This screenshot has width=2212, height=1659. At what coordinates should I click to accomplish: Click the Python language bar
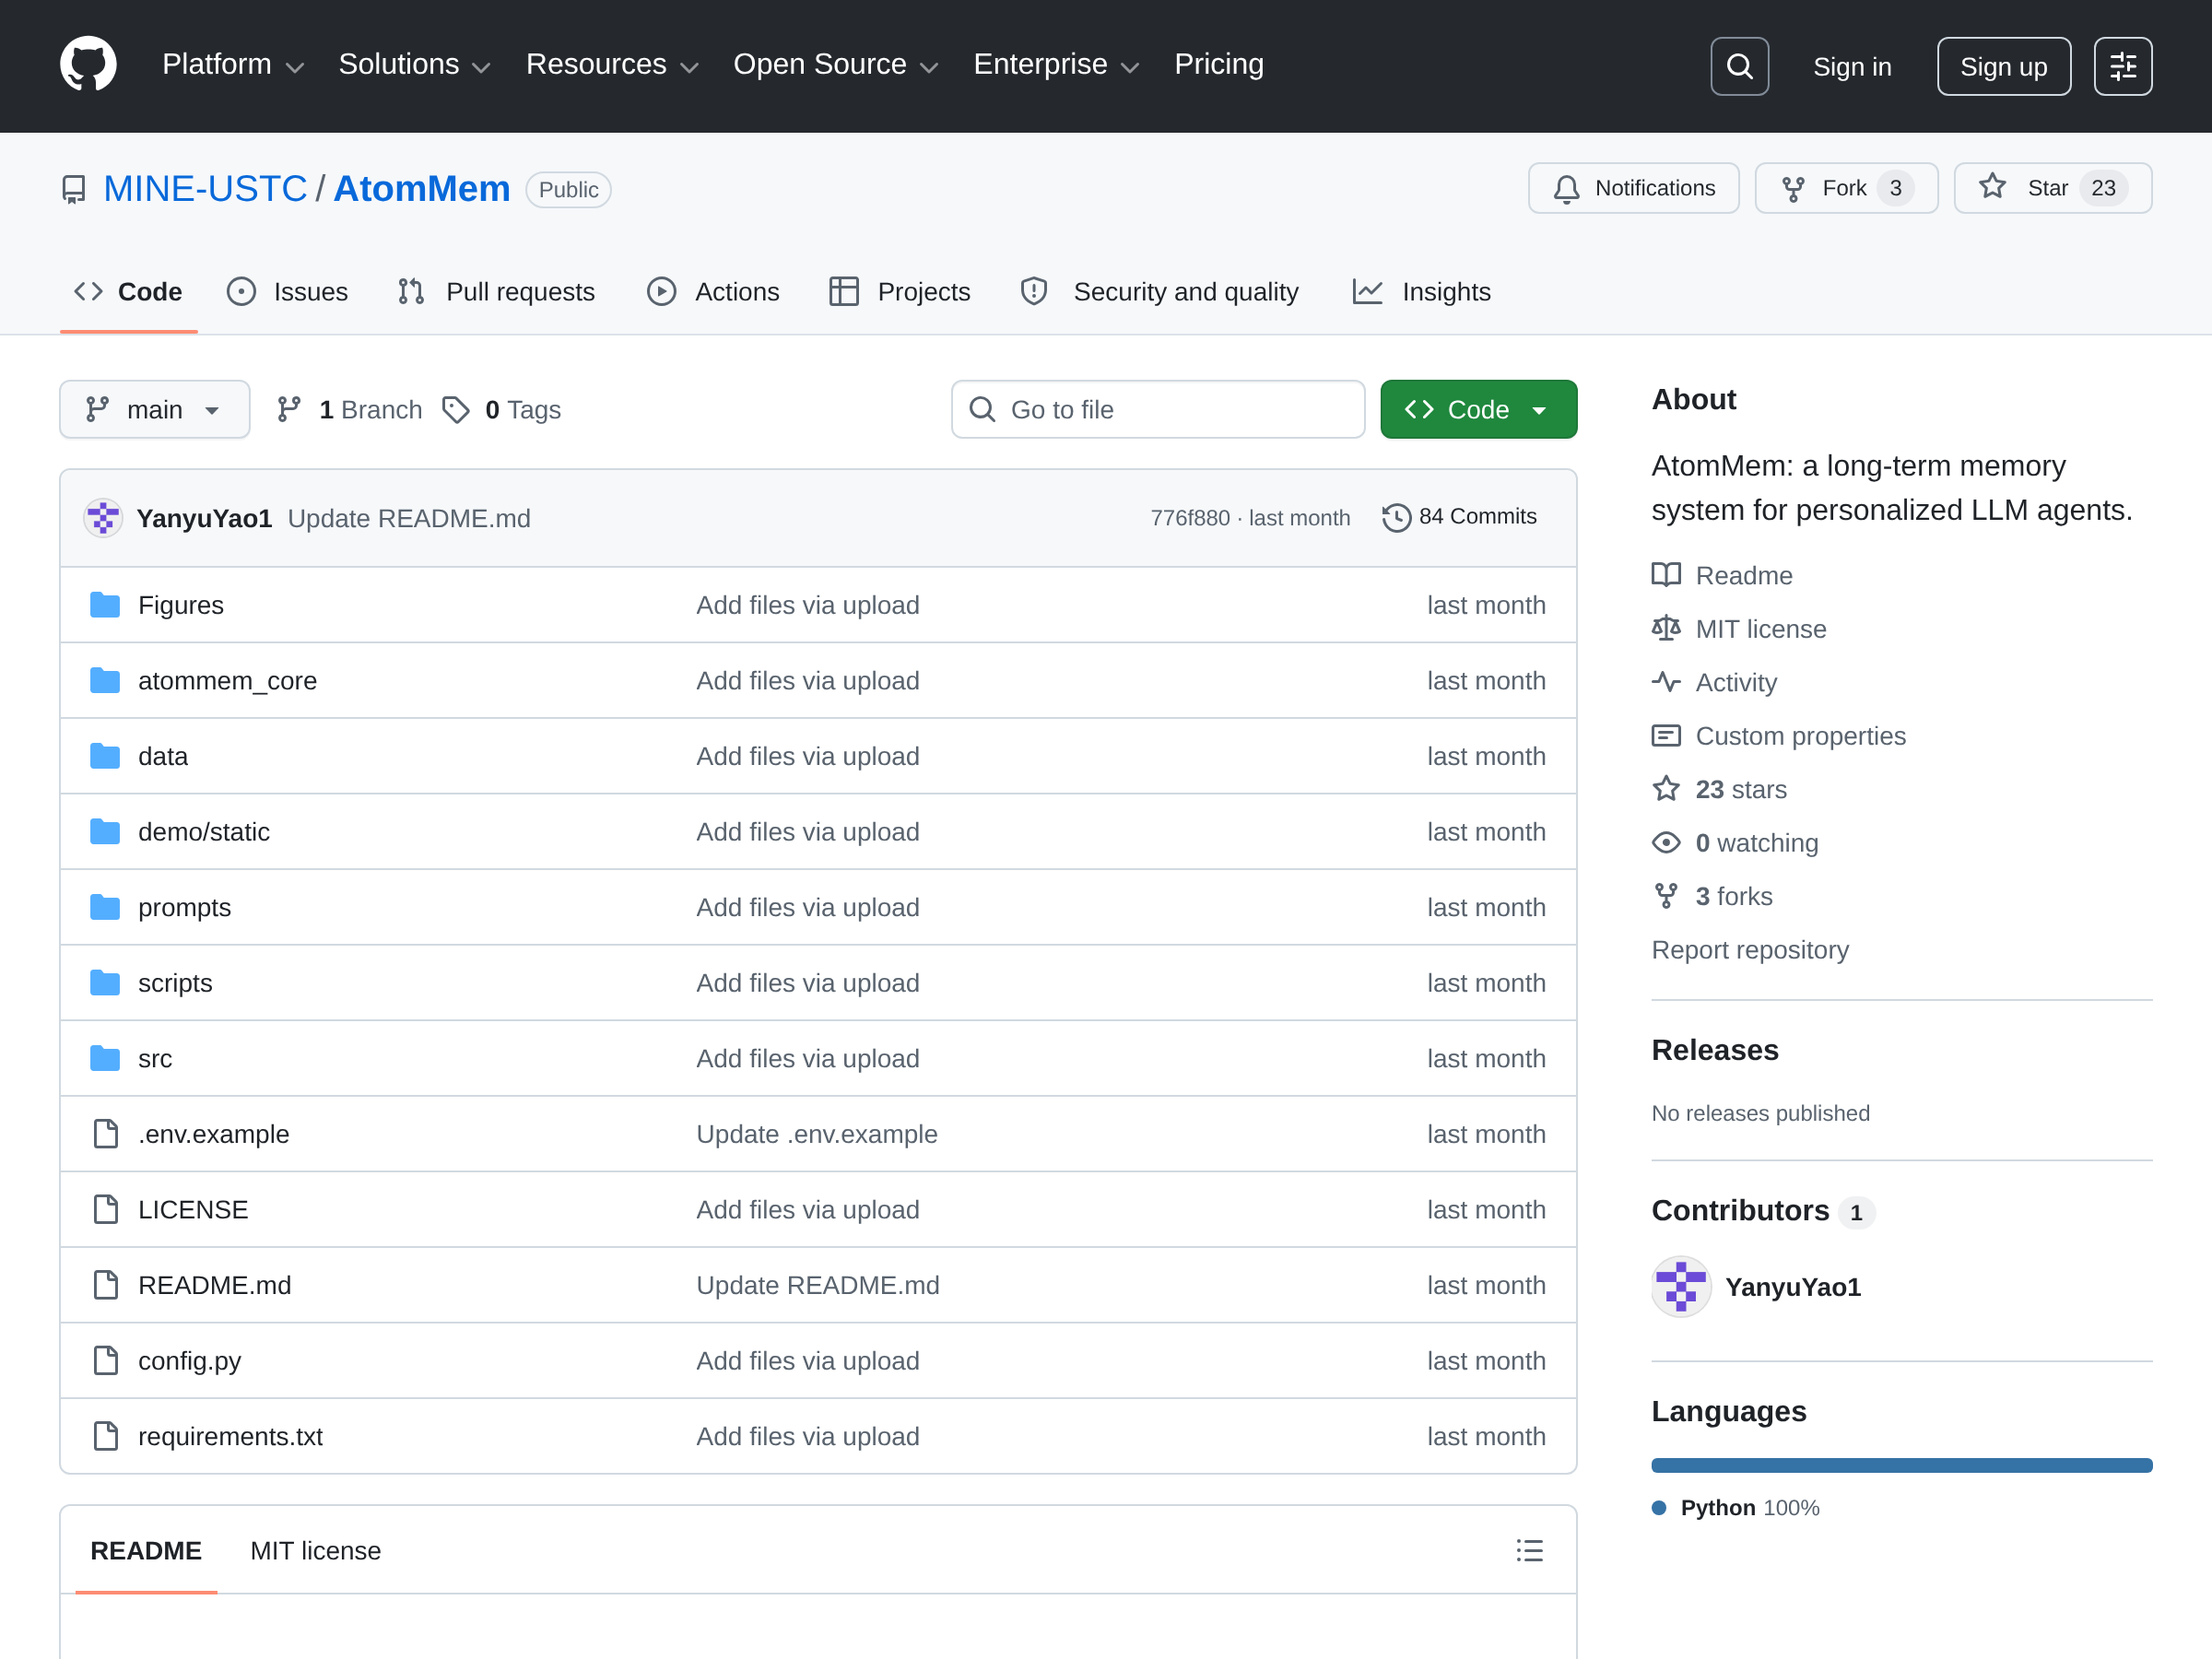click(x=1901, y=1465)
